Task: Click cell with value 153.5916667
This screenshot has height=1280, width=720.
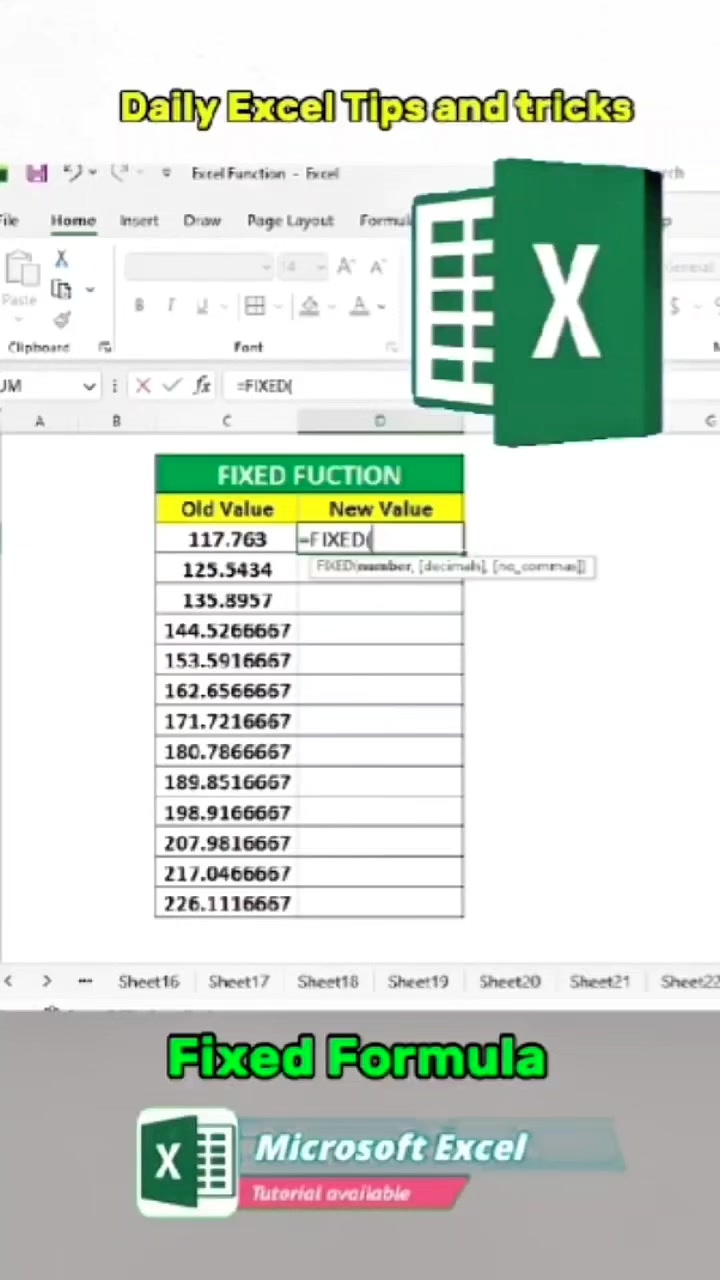Action: click(x=227, y=660)
